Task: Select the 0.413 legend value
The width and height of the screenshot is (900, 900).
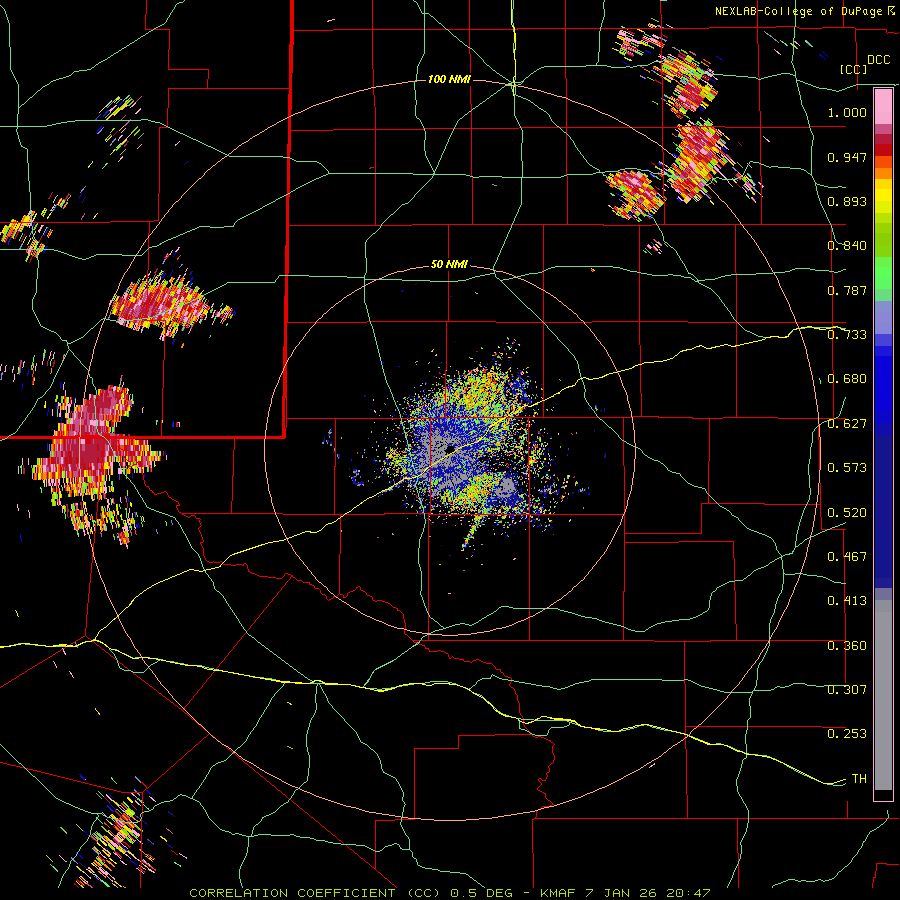Action: coord(847,601)
